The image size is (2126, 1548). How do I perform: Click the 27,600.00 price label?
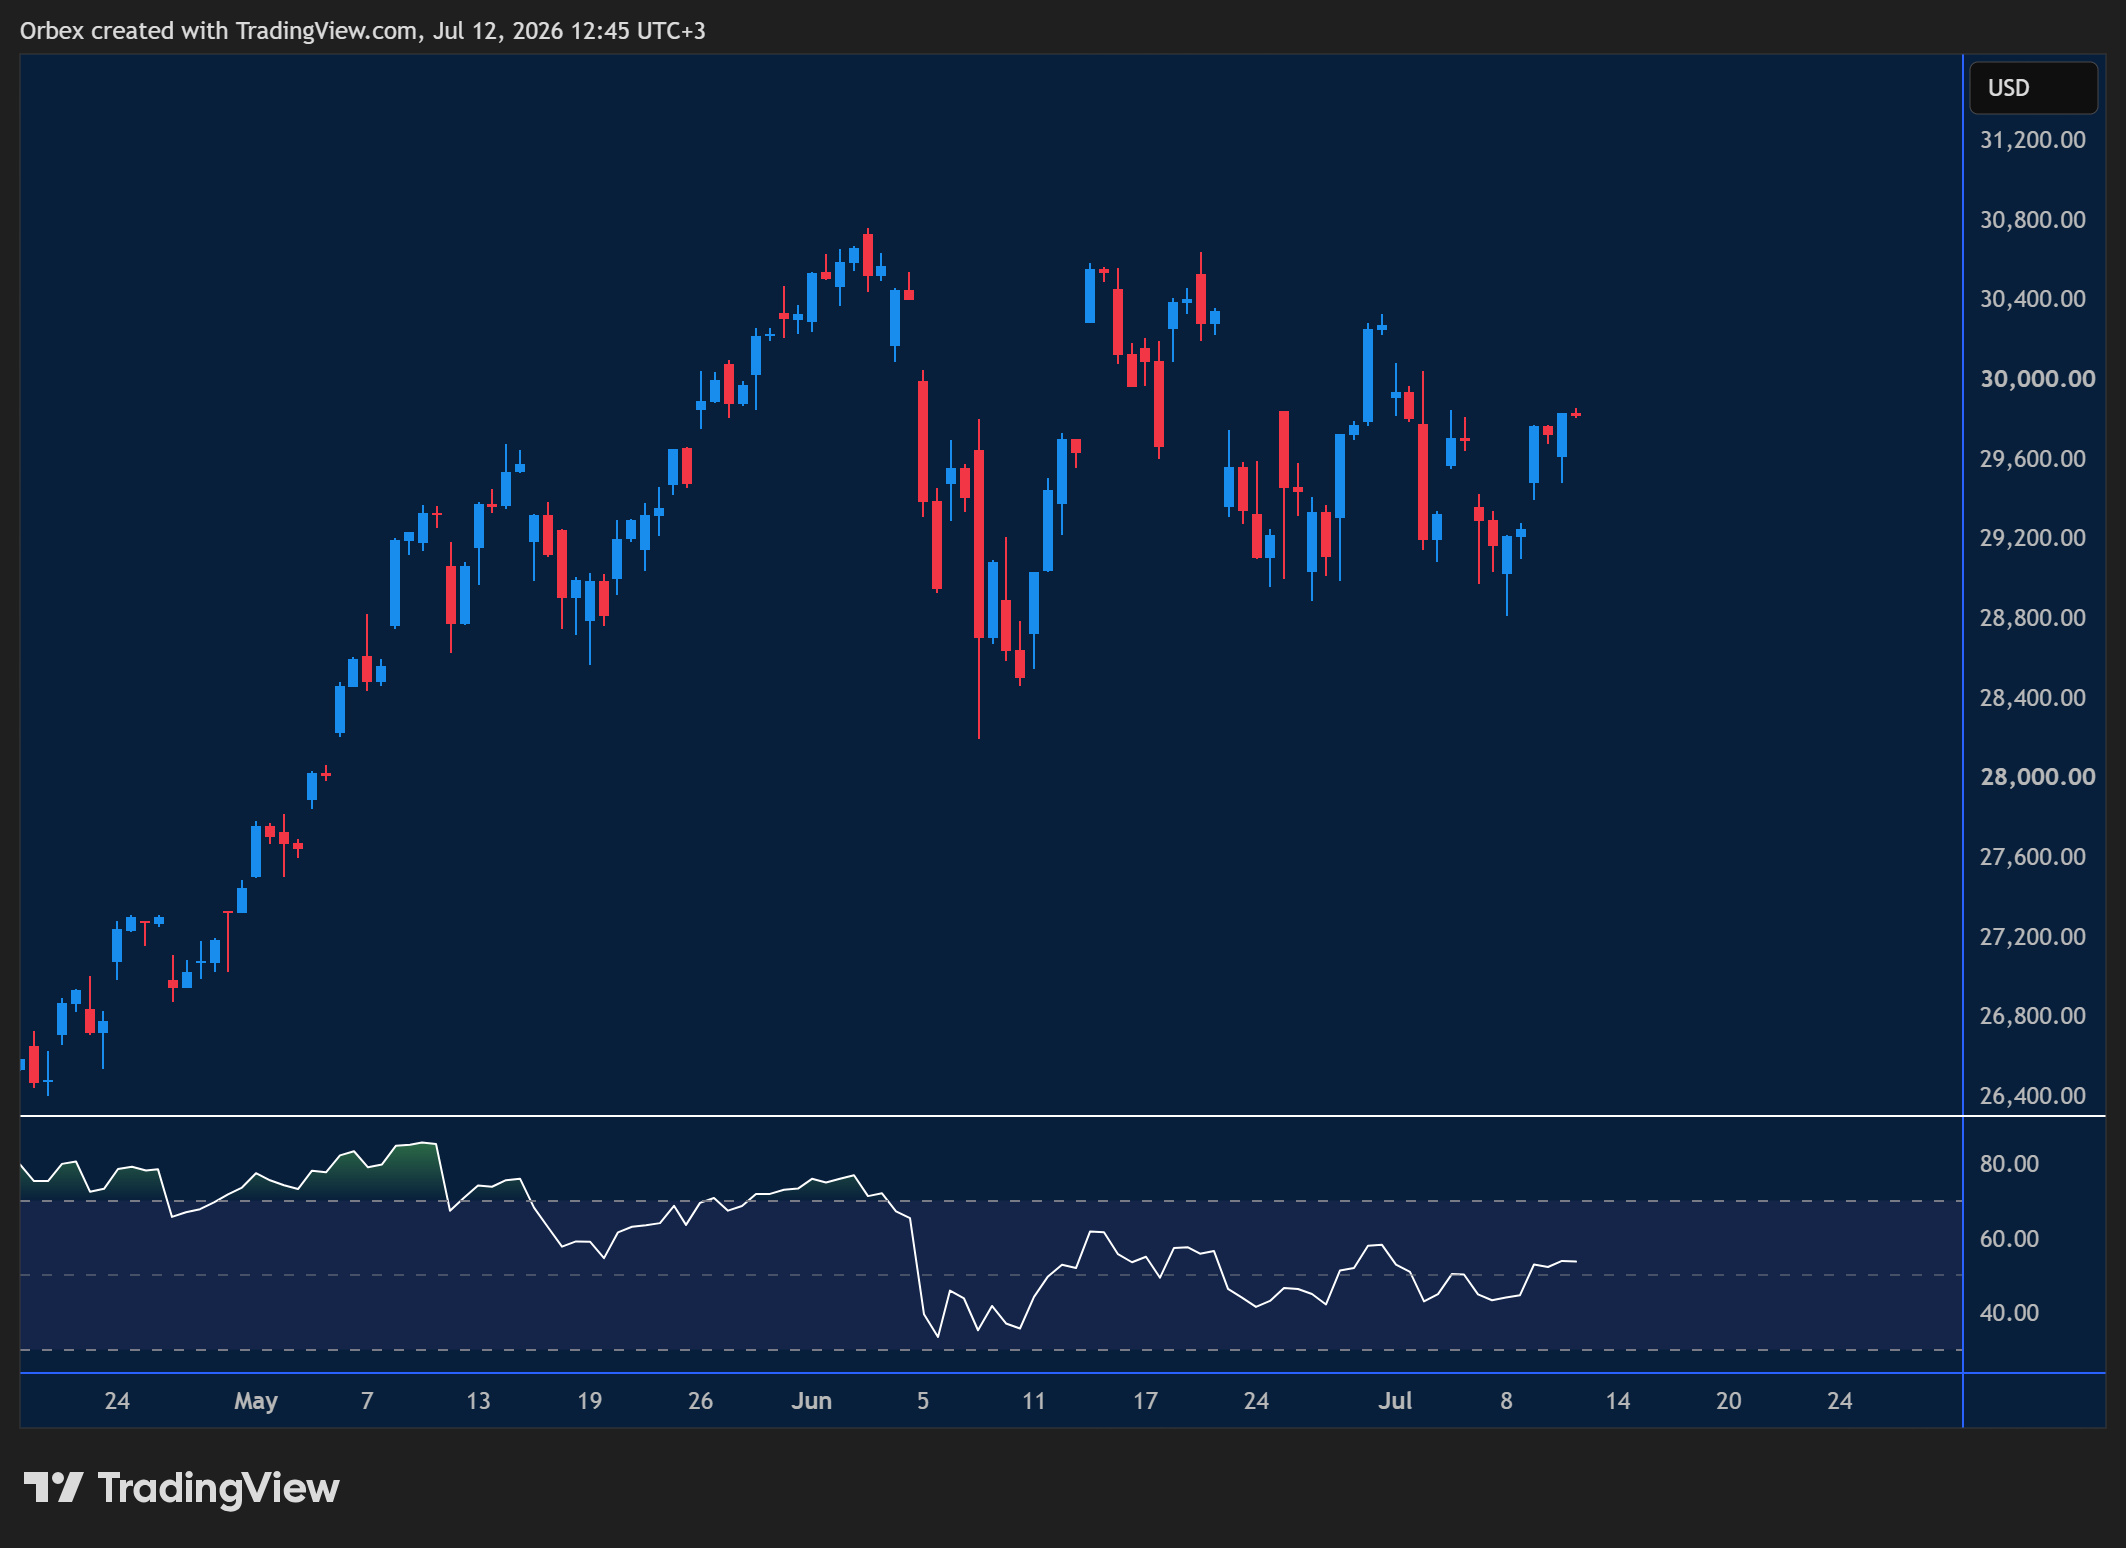coord(2033,857)
